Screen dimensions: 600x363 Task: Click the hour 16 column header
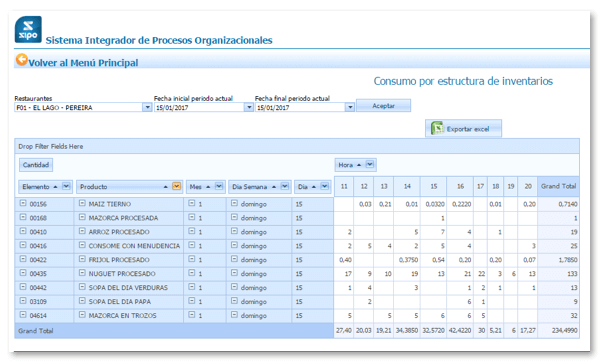[x=460, y=187]
